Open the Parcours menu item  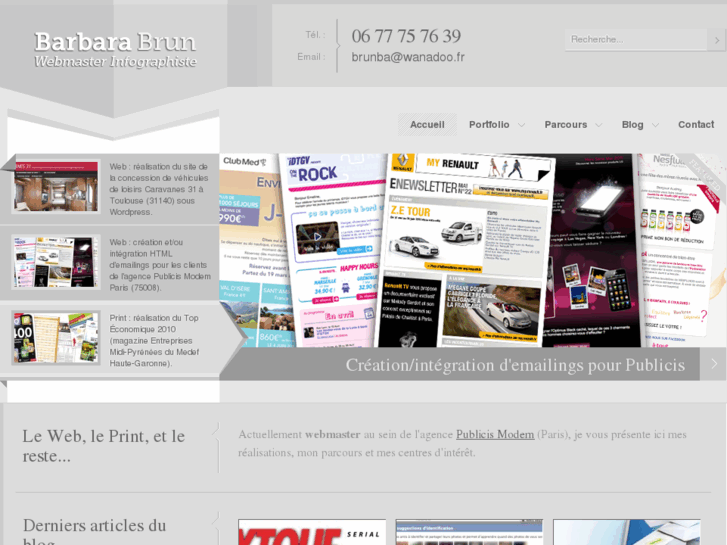(566, 124)
